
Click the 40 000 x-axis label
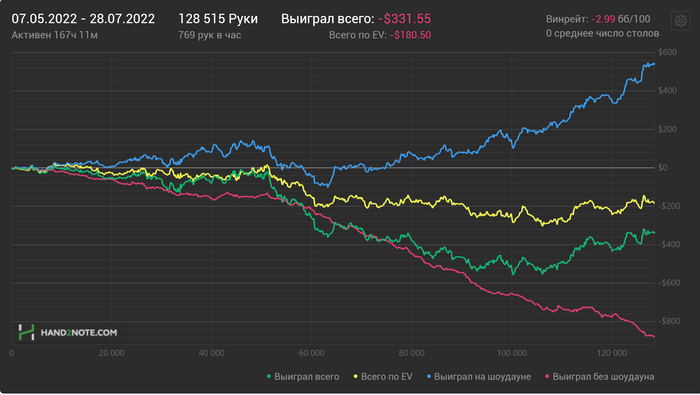(x=212, y=353)
